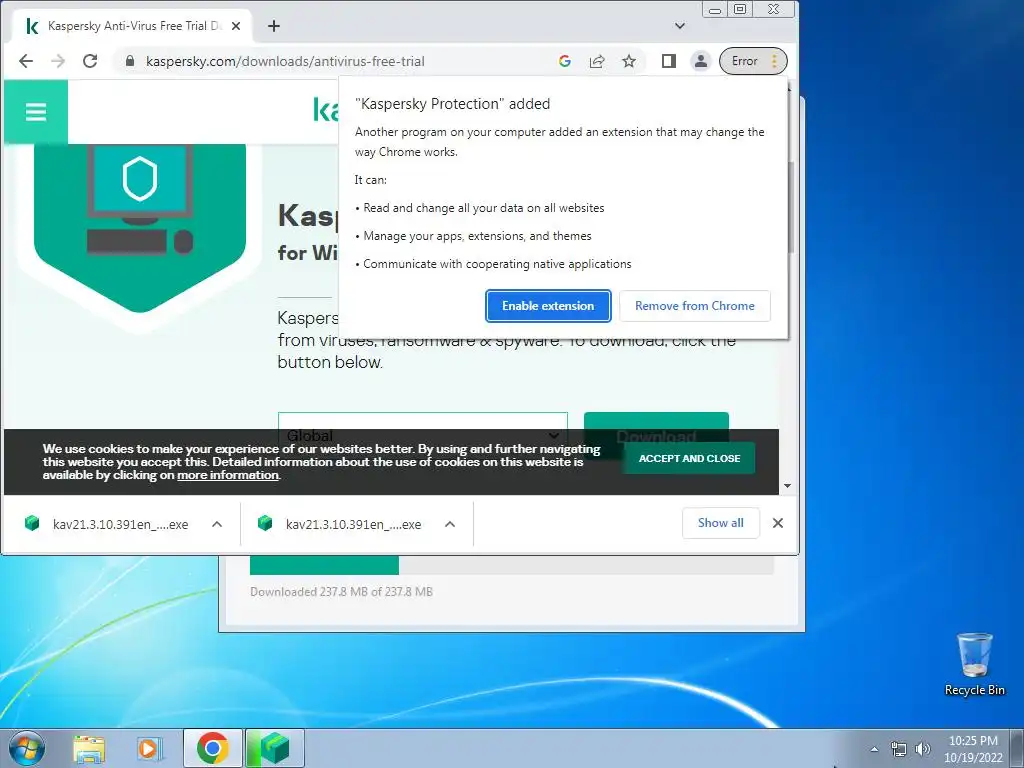View site info via the lock icon
1024x768 pixels.
[129, 61]
